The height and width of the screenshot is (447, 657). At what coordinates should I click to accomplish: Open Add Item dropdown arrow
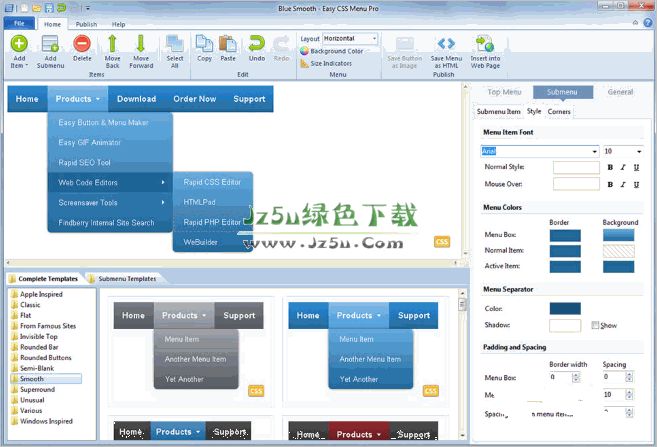[x=26, y=66]
